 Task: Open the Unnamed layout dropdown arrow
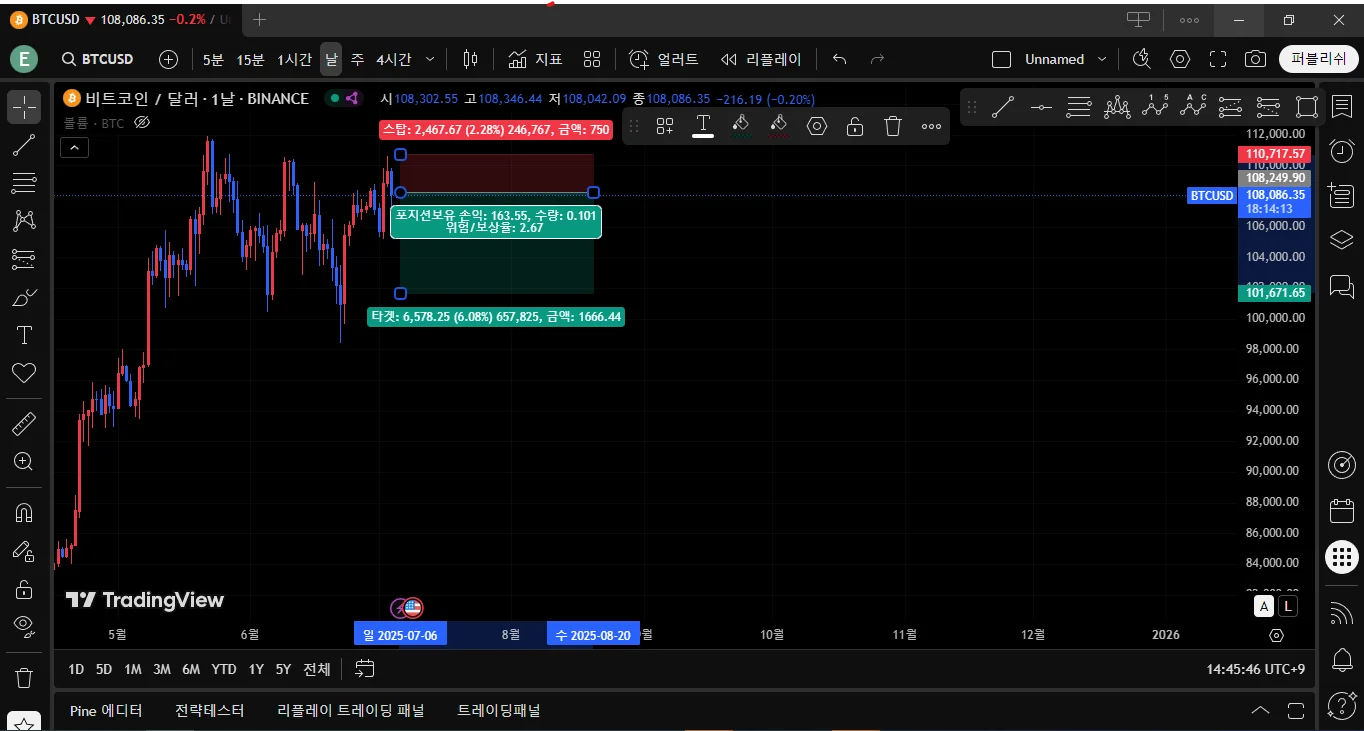tap(1104, 60)
